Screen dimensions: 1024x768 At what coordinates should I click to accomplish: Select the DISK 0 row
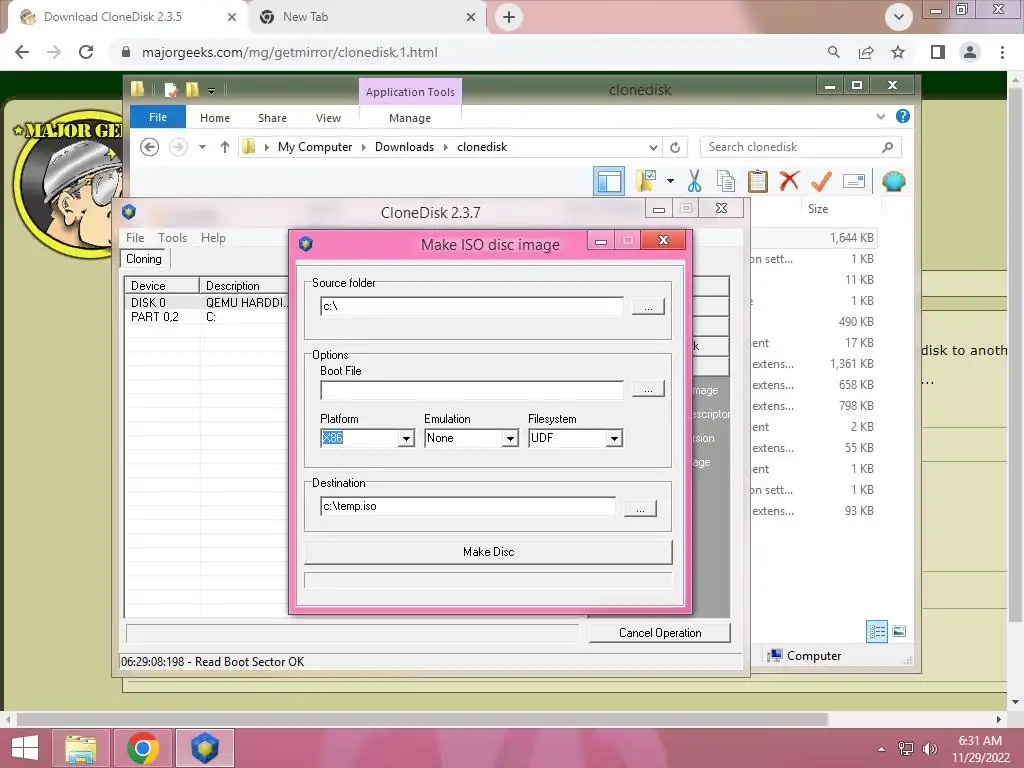206,302
